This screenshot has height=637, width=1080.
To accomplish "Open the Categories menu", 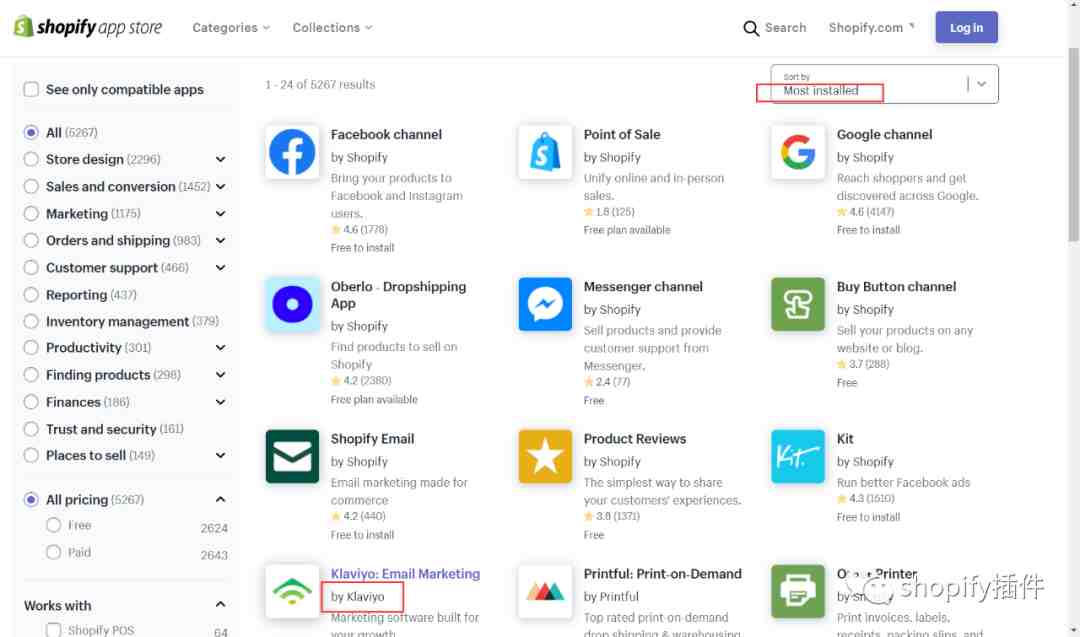I will coord(231,28).
